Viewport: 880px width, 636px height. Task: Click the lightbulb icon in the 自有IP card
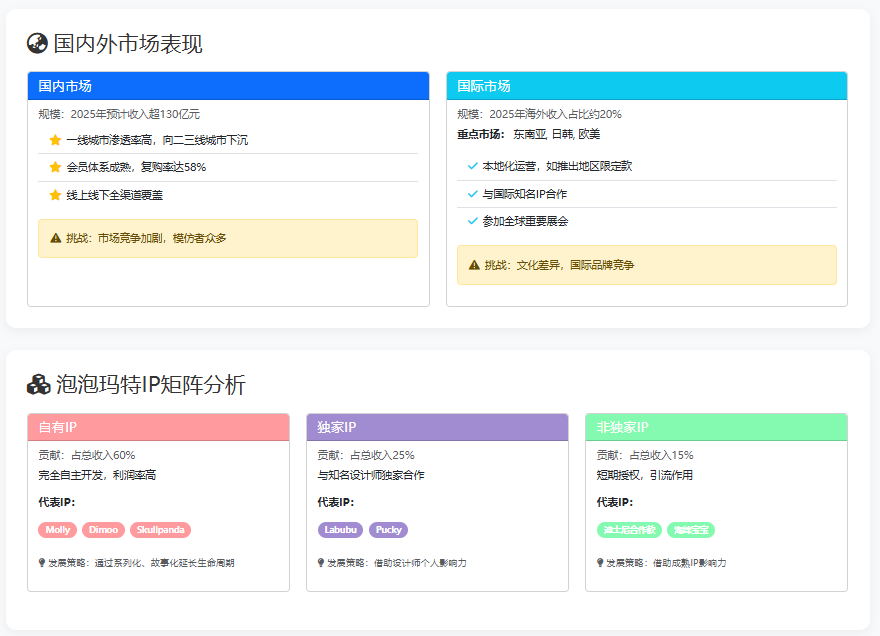coord(42,562)
